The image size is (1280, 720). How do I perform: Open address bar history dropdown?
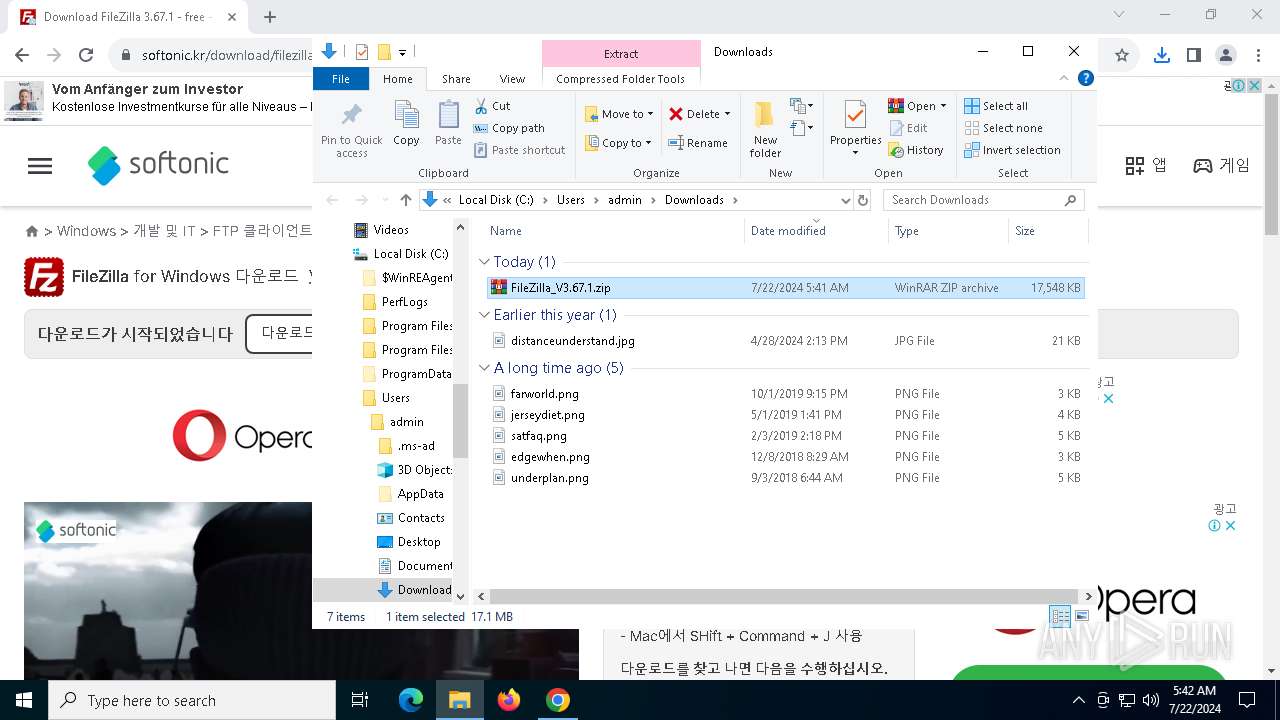tap(845, 200)
